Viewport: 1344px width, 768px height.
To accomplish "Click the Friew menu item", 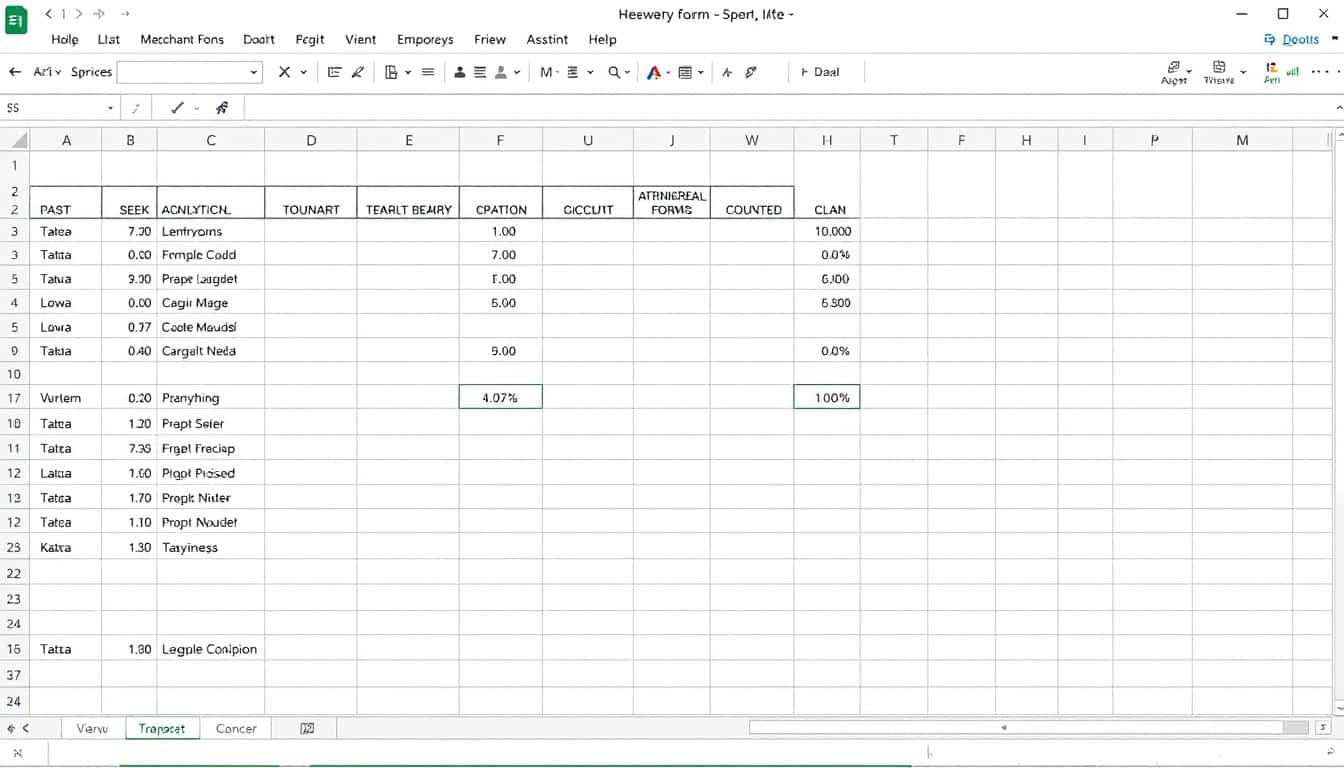I will pos(490,40).
